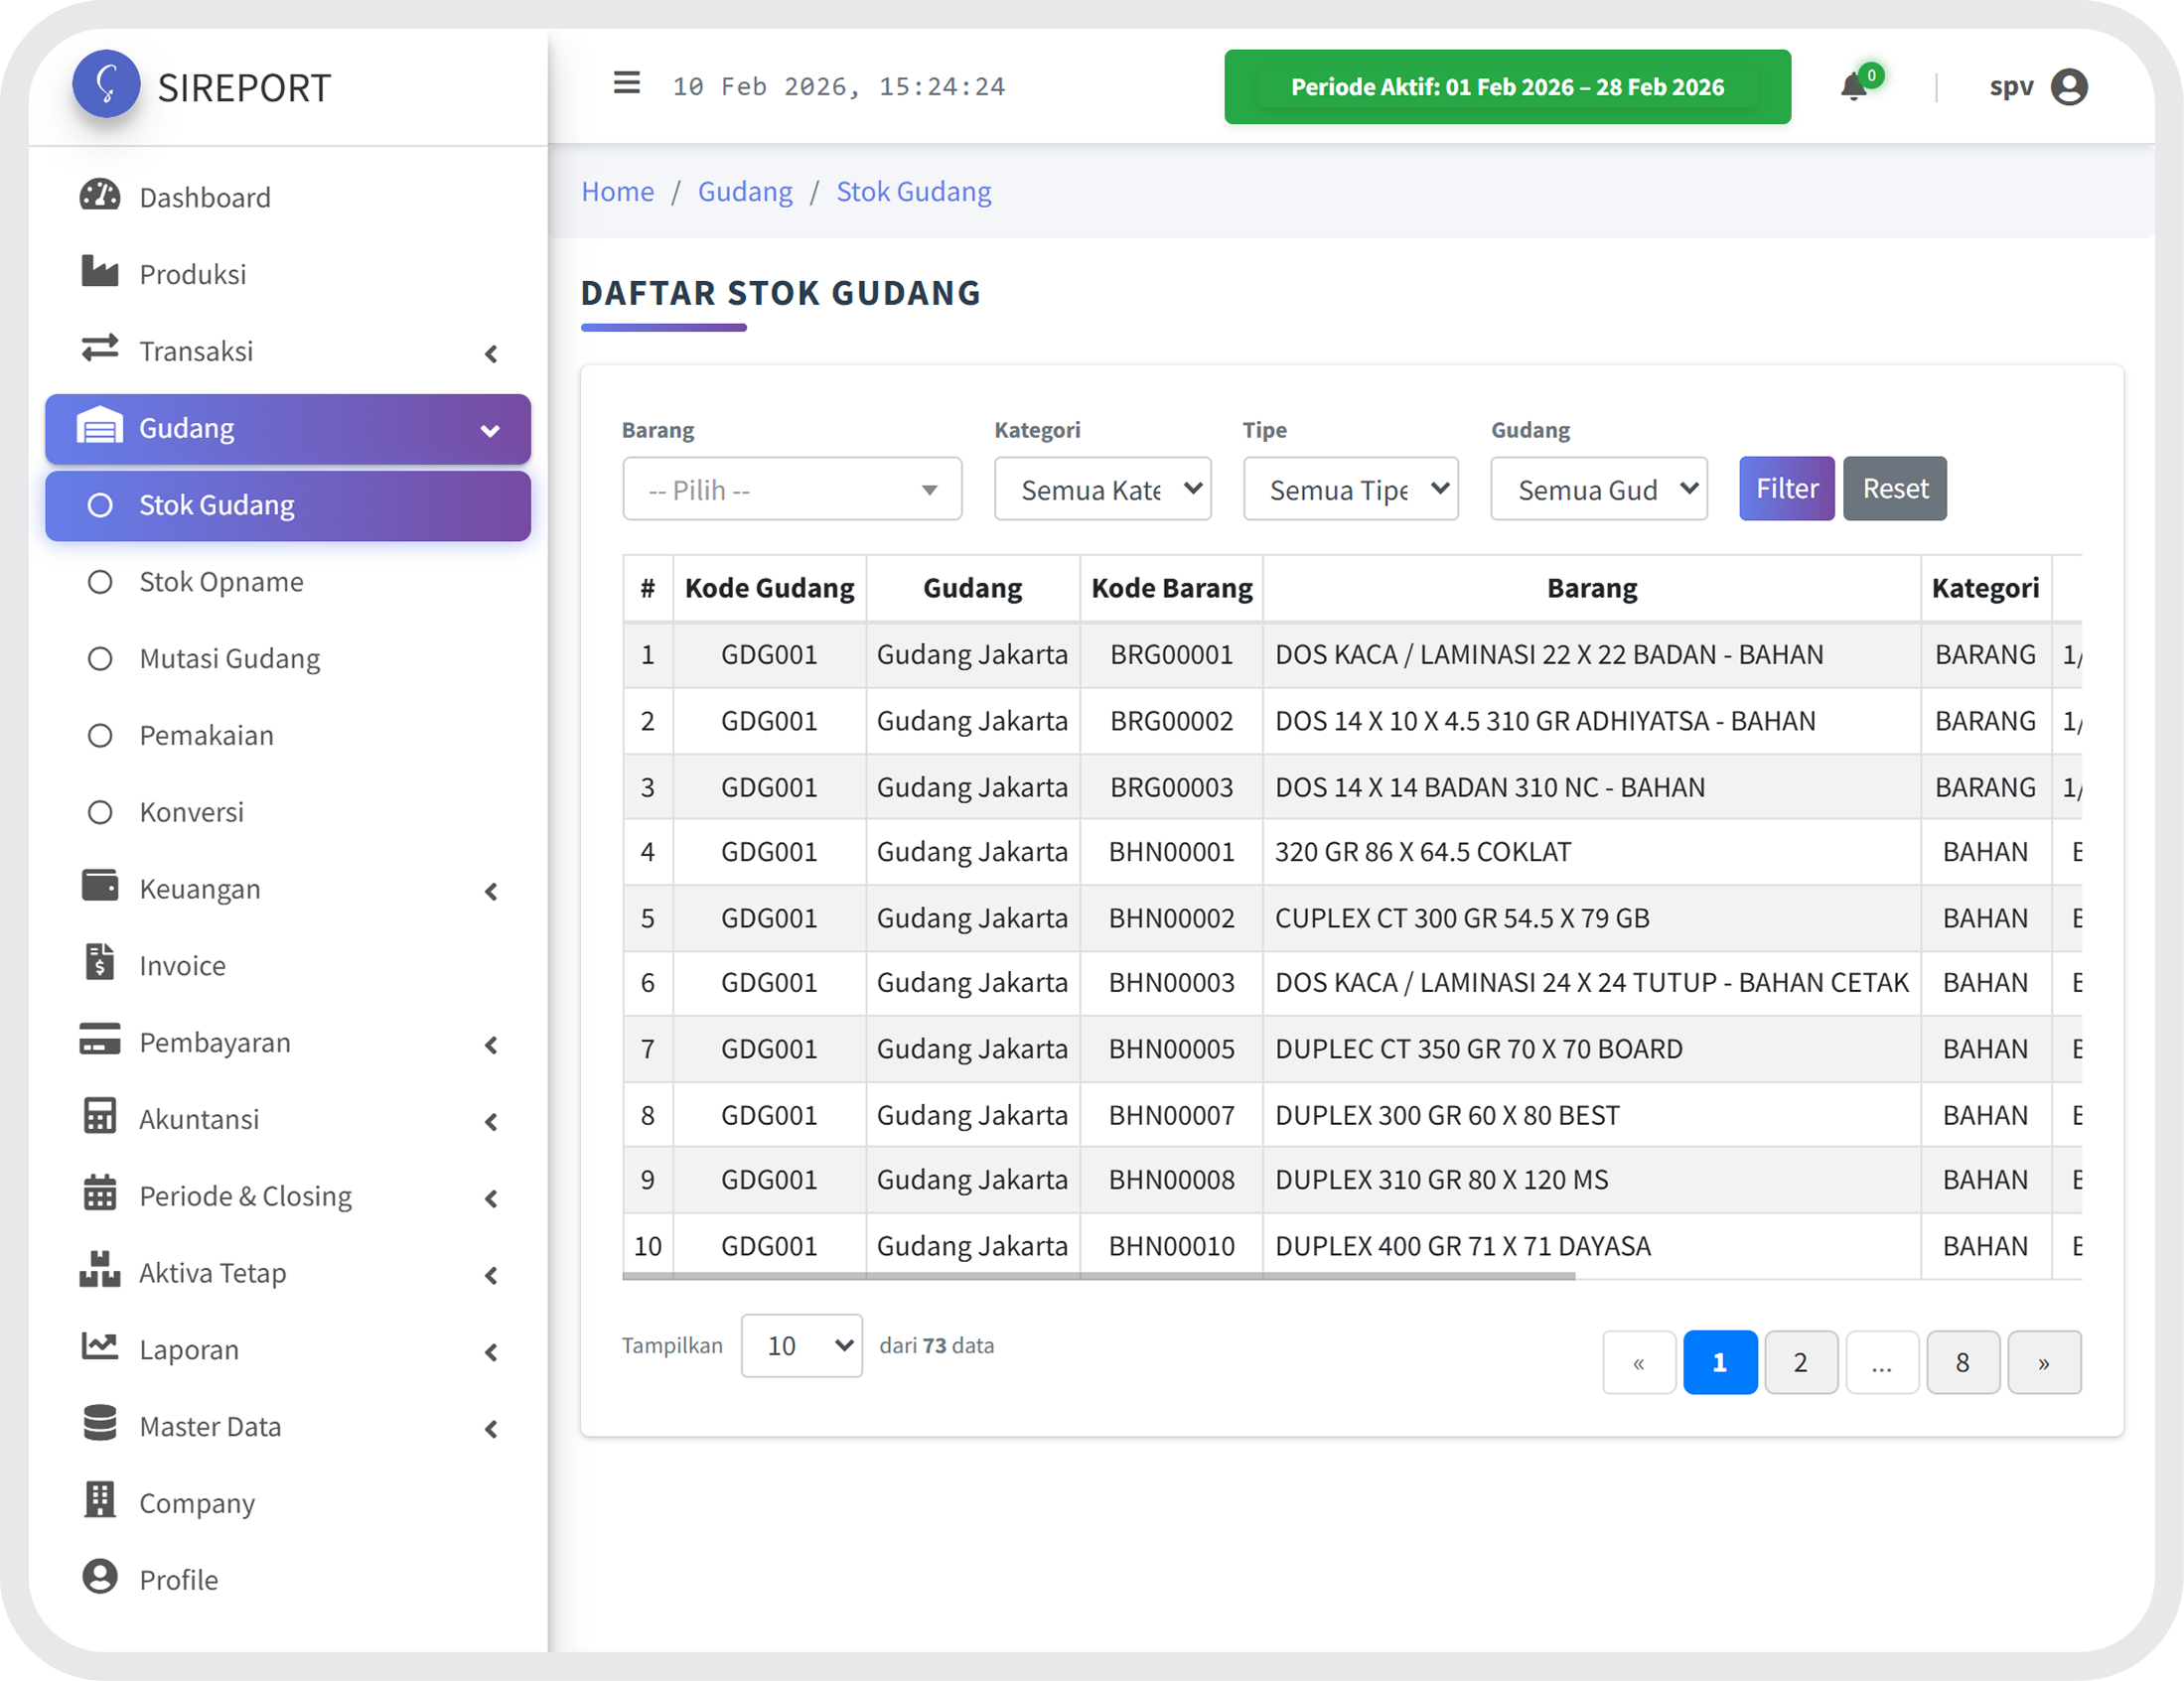This screenshot has width=2184, height=1681.
Task: Click the spv user avatar icon
Action: click(2068, 87)
